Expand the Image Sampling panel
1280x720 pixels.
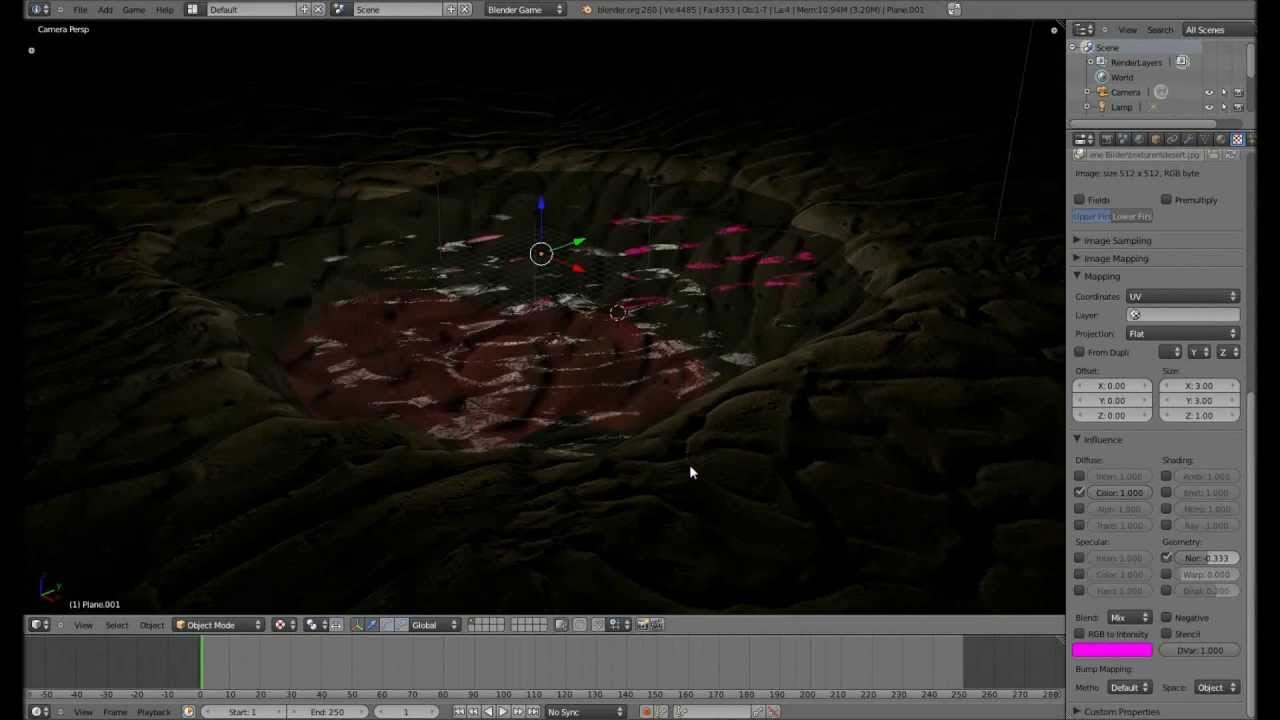(1117, 241)
